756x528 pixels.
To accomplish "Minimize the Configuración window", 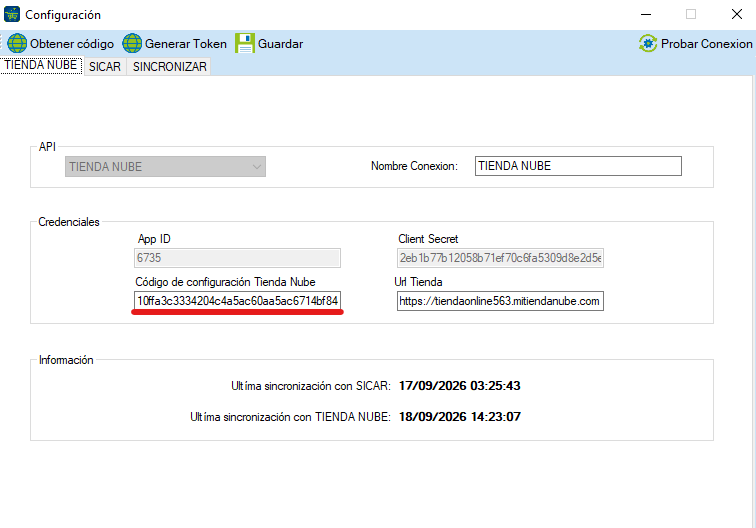I will (x=646, y=14).
